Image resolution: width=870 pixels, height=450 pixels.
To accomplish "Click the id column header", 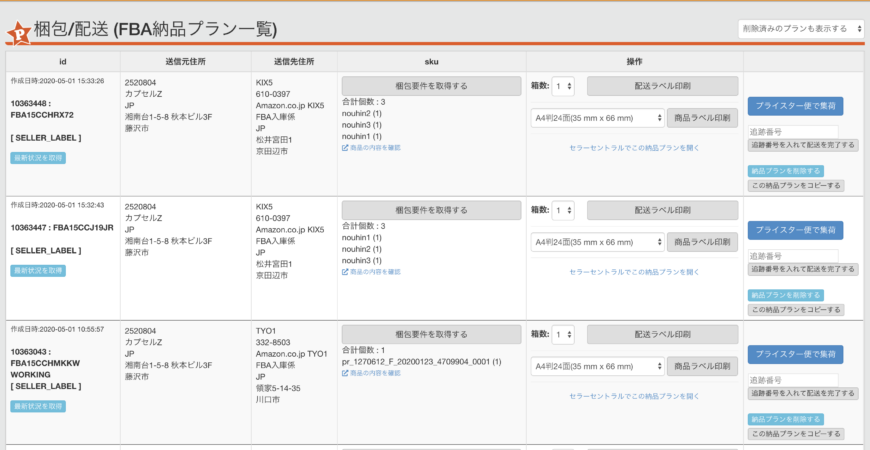I will (63, 62).
